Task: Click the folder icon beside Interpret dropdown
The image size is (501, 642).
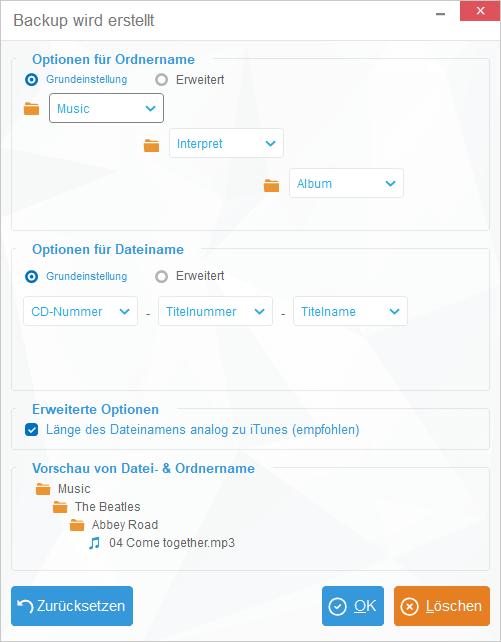Action: [x=151, y=145]
